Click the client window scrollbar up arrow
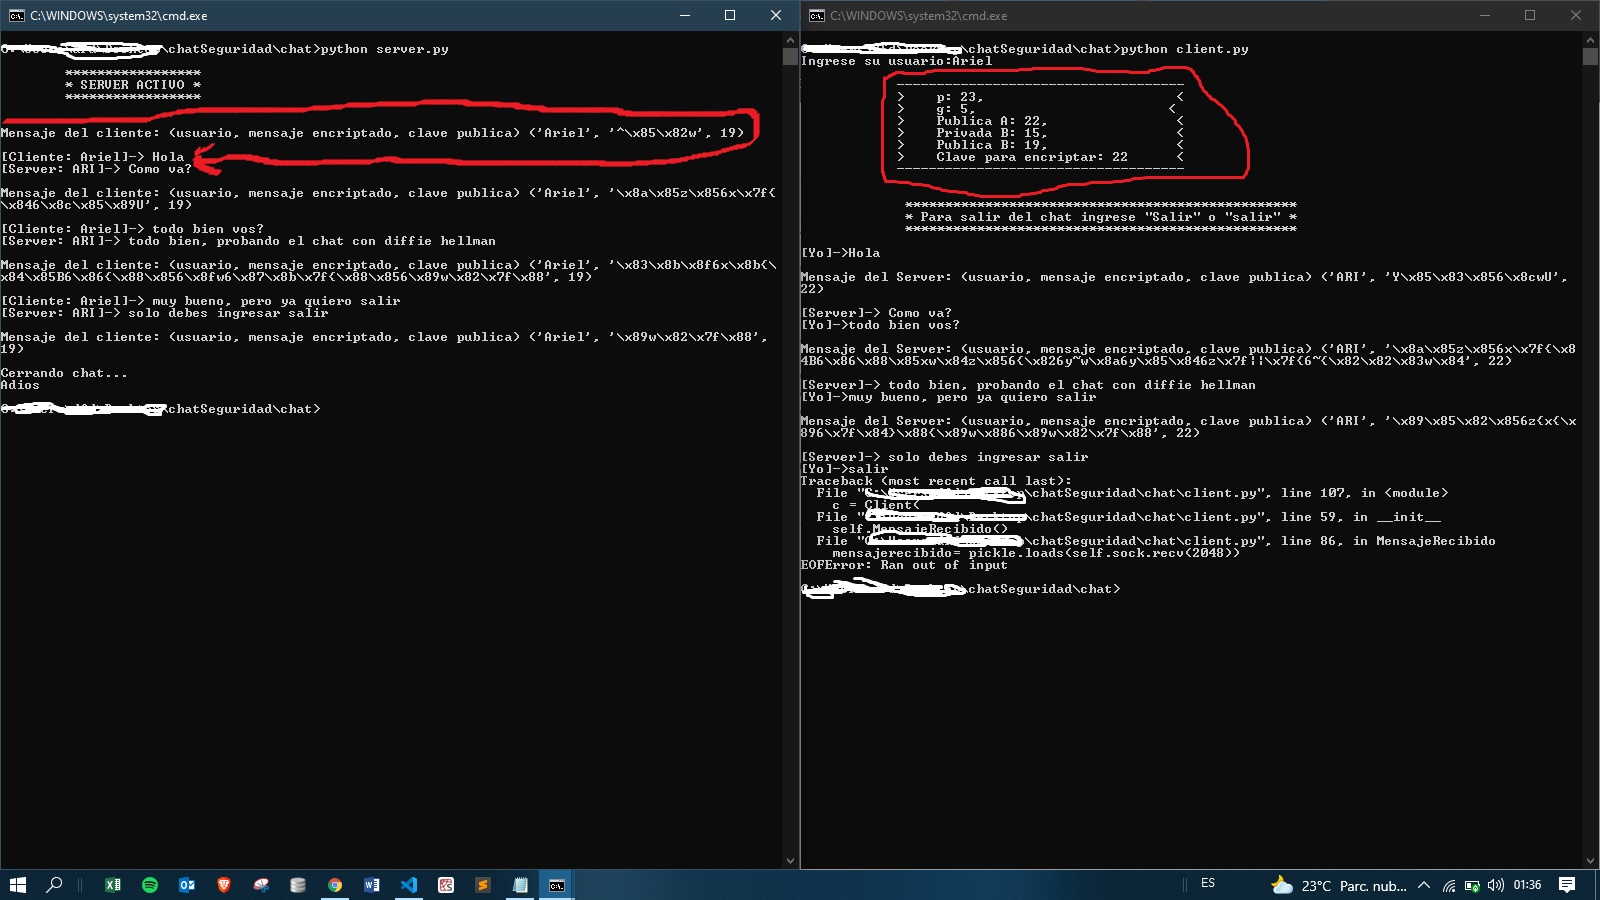This screenshot has height=900, width=1600. point(1590,39)
